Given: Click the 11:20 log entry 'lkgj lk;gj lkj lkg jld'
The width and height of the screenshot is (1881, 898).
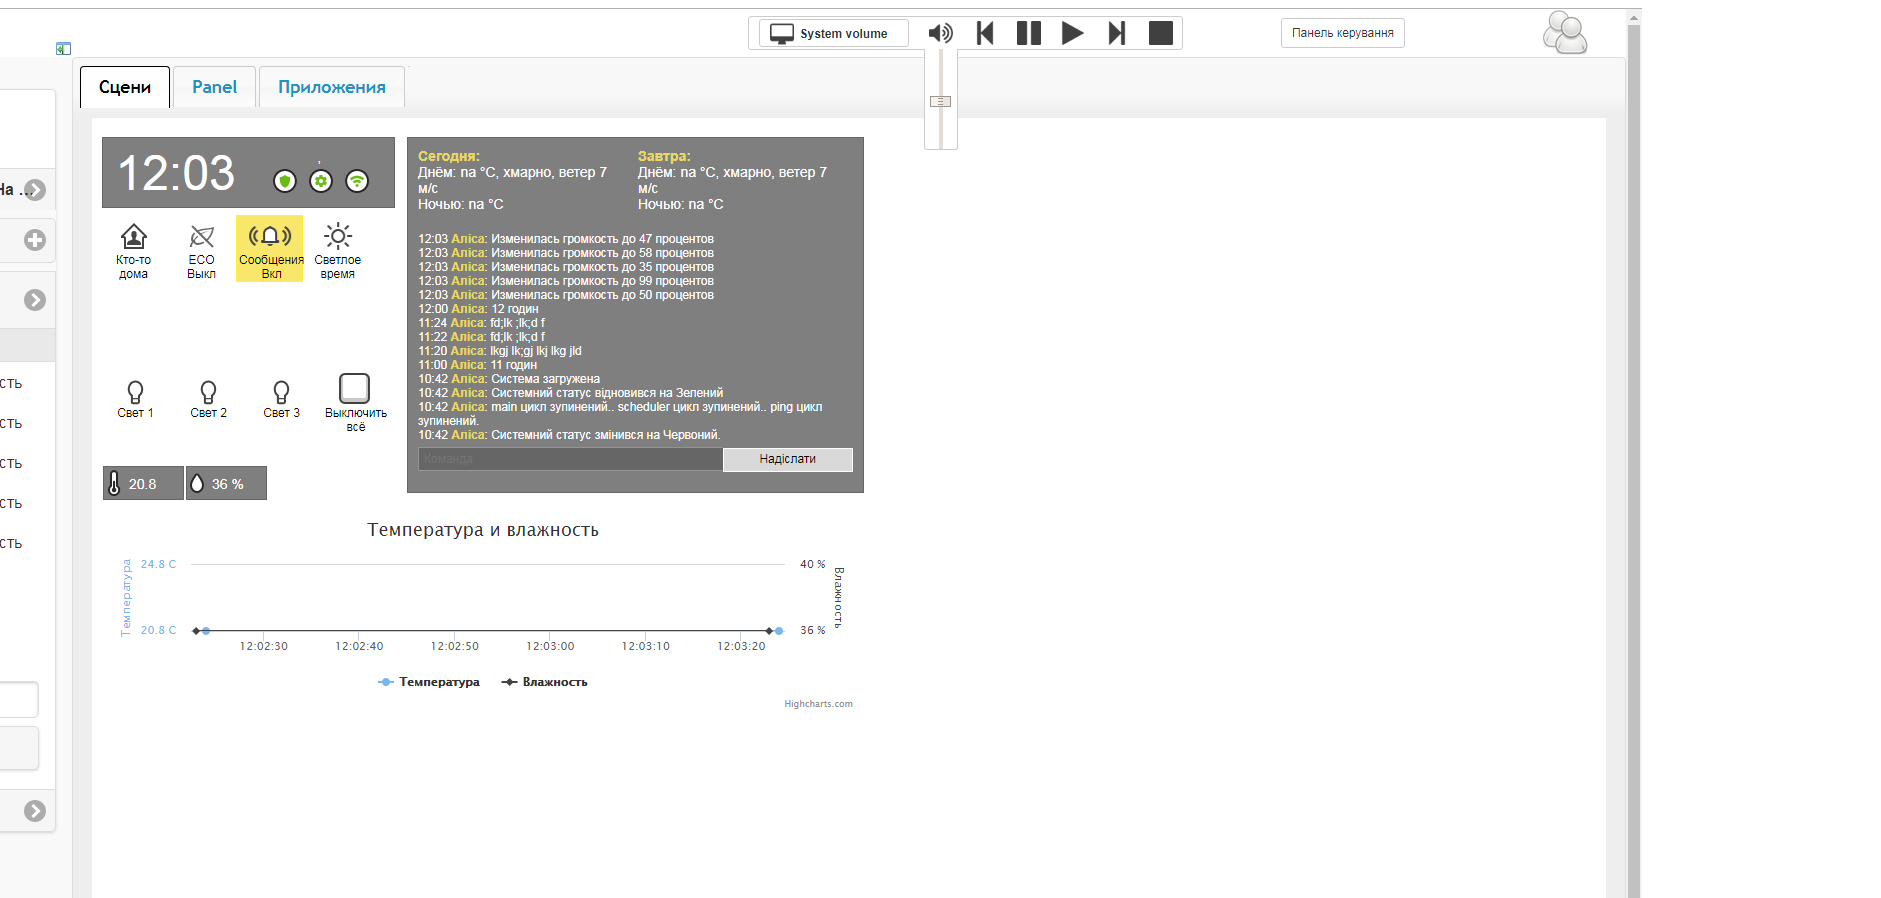Looking at the screenshot, I should [500, 351].
